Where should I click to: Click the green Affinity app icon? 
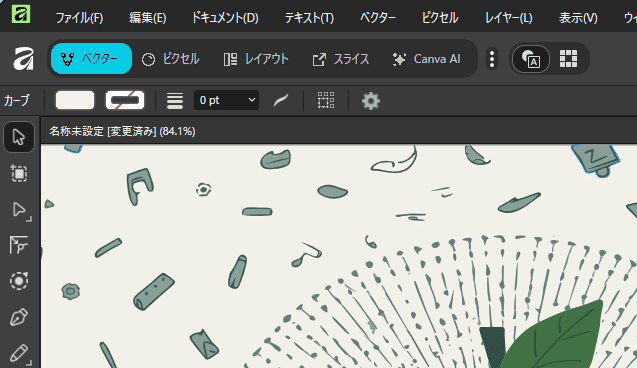(x=21, y=13)
